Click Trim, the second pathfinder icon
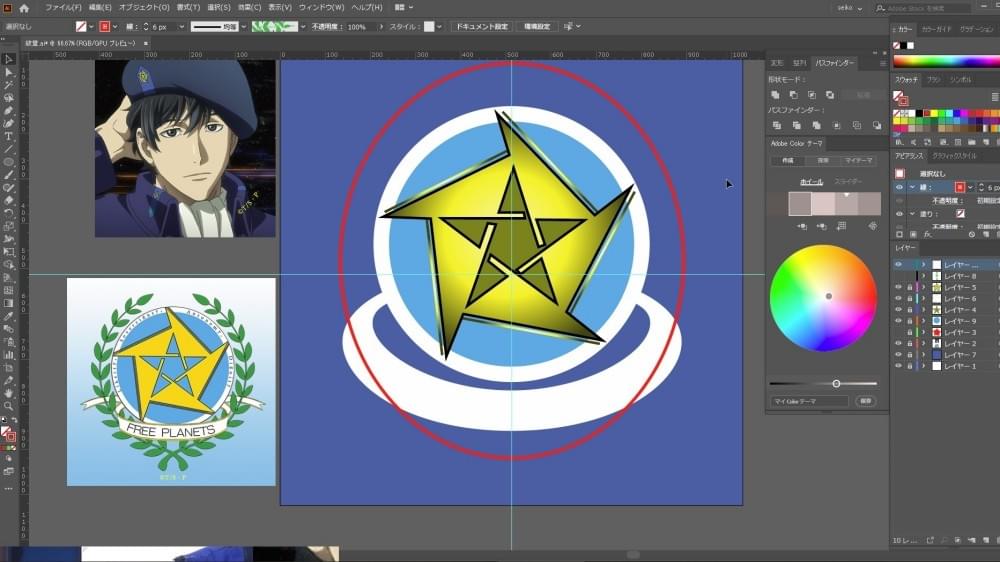The image size is (1000, 562). point(796,126)
